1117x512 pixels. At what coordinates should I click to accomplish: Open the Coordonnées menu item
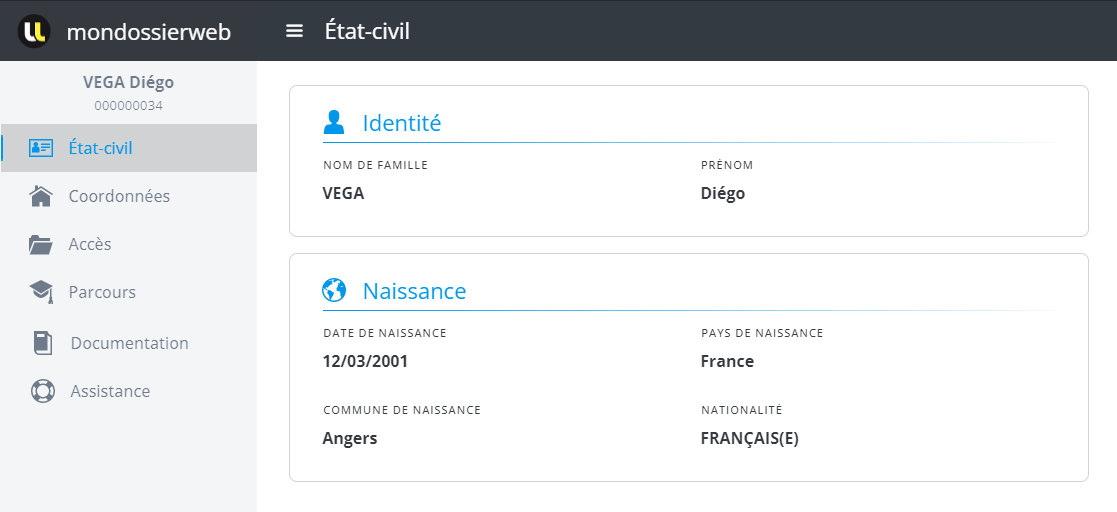click(119, 196)
